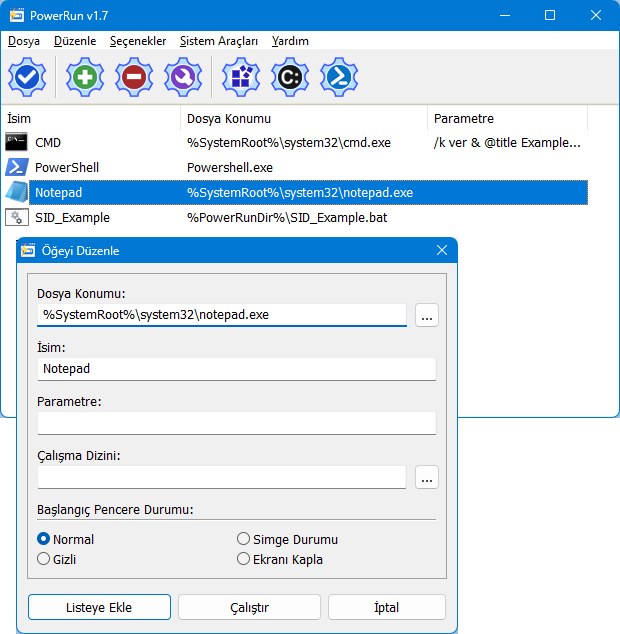The image size is (620, 634).
Task: Click the PowerShell row icon
Action: [16, 167]
